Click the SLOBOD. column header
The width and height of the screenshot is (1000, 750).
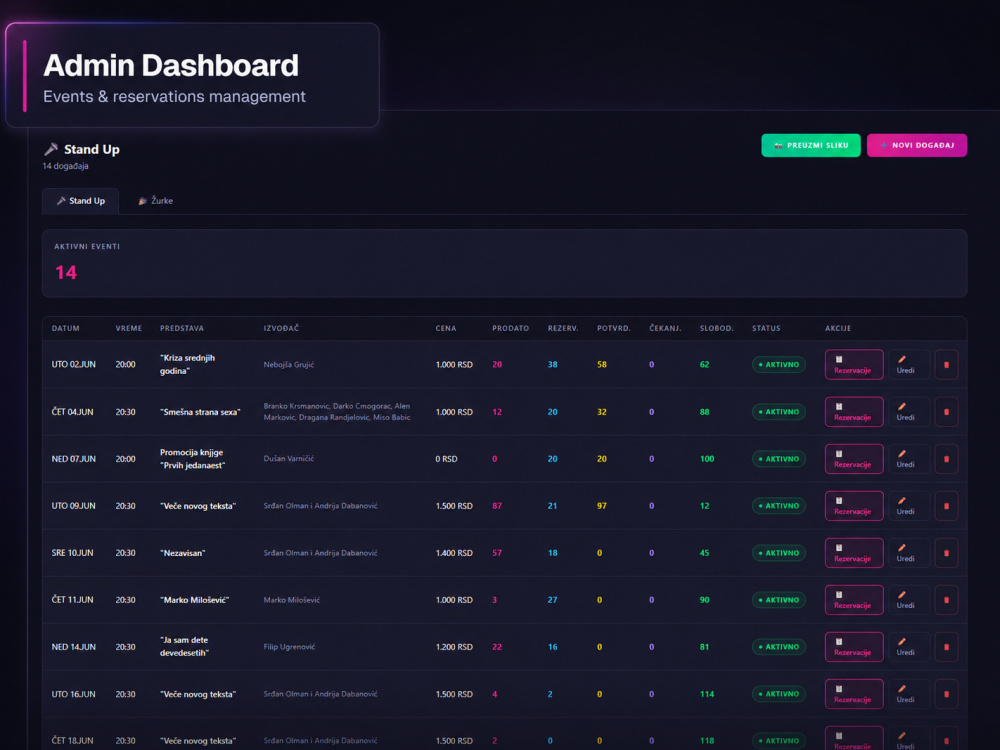coord(716,328)
